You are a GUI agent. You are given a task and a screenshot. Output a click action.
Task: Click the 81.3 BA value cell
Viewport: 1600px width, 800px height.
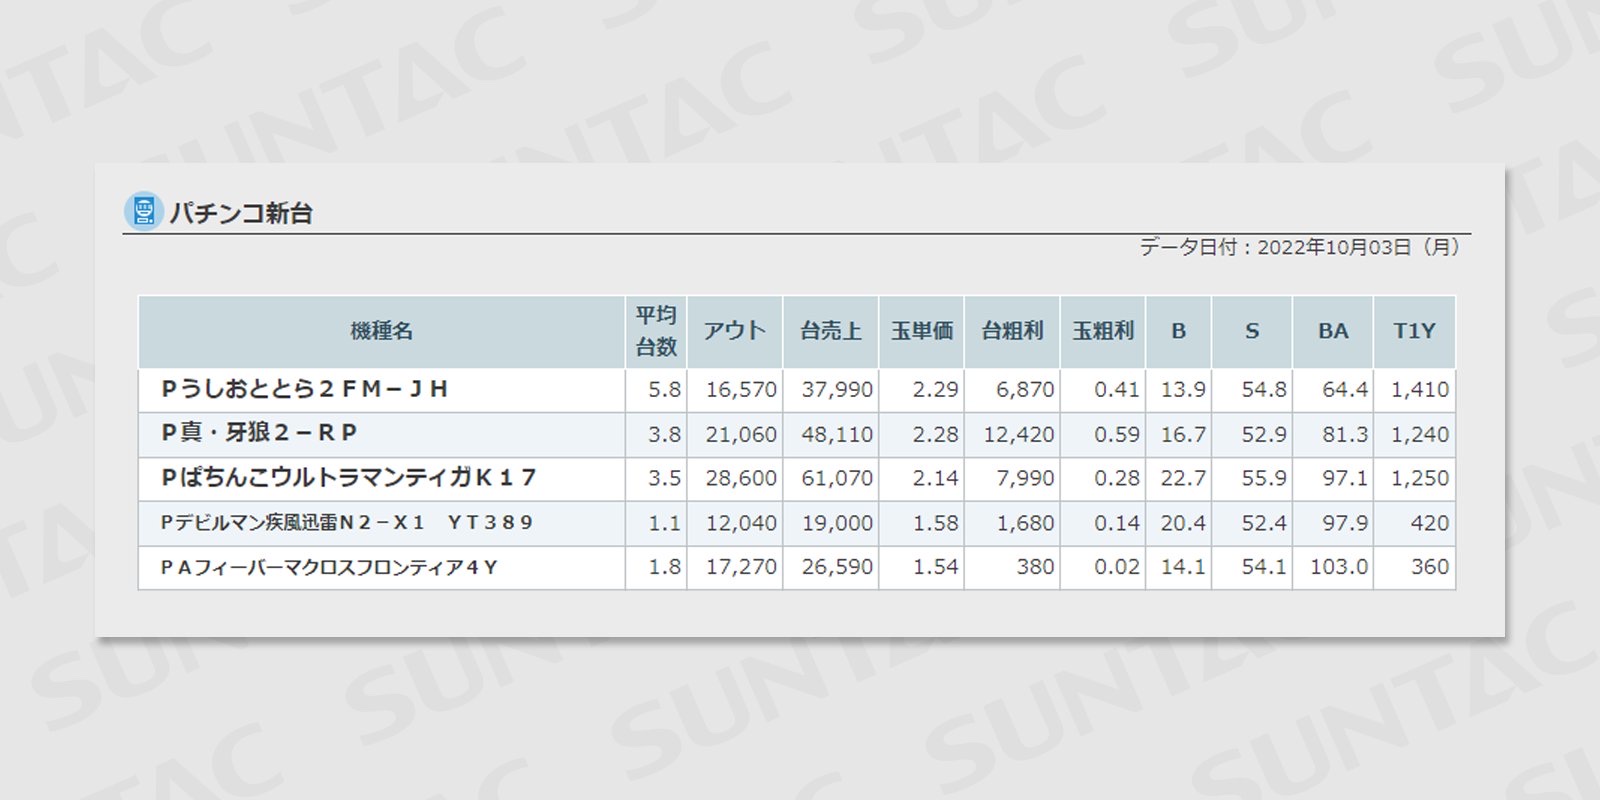coord(1333,435)
